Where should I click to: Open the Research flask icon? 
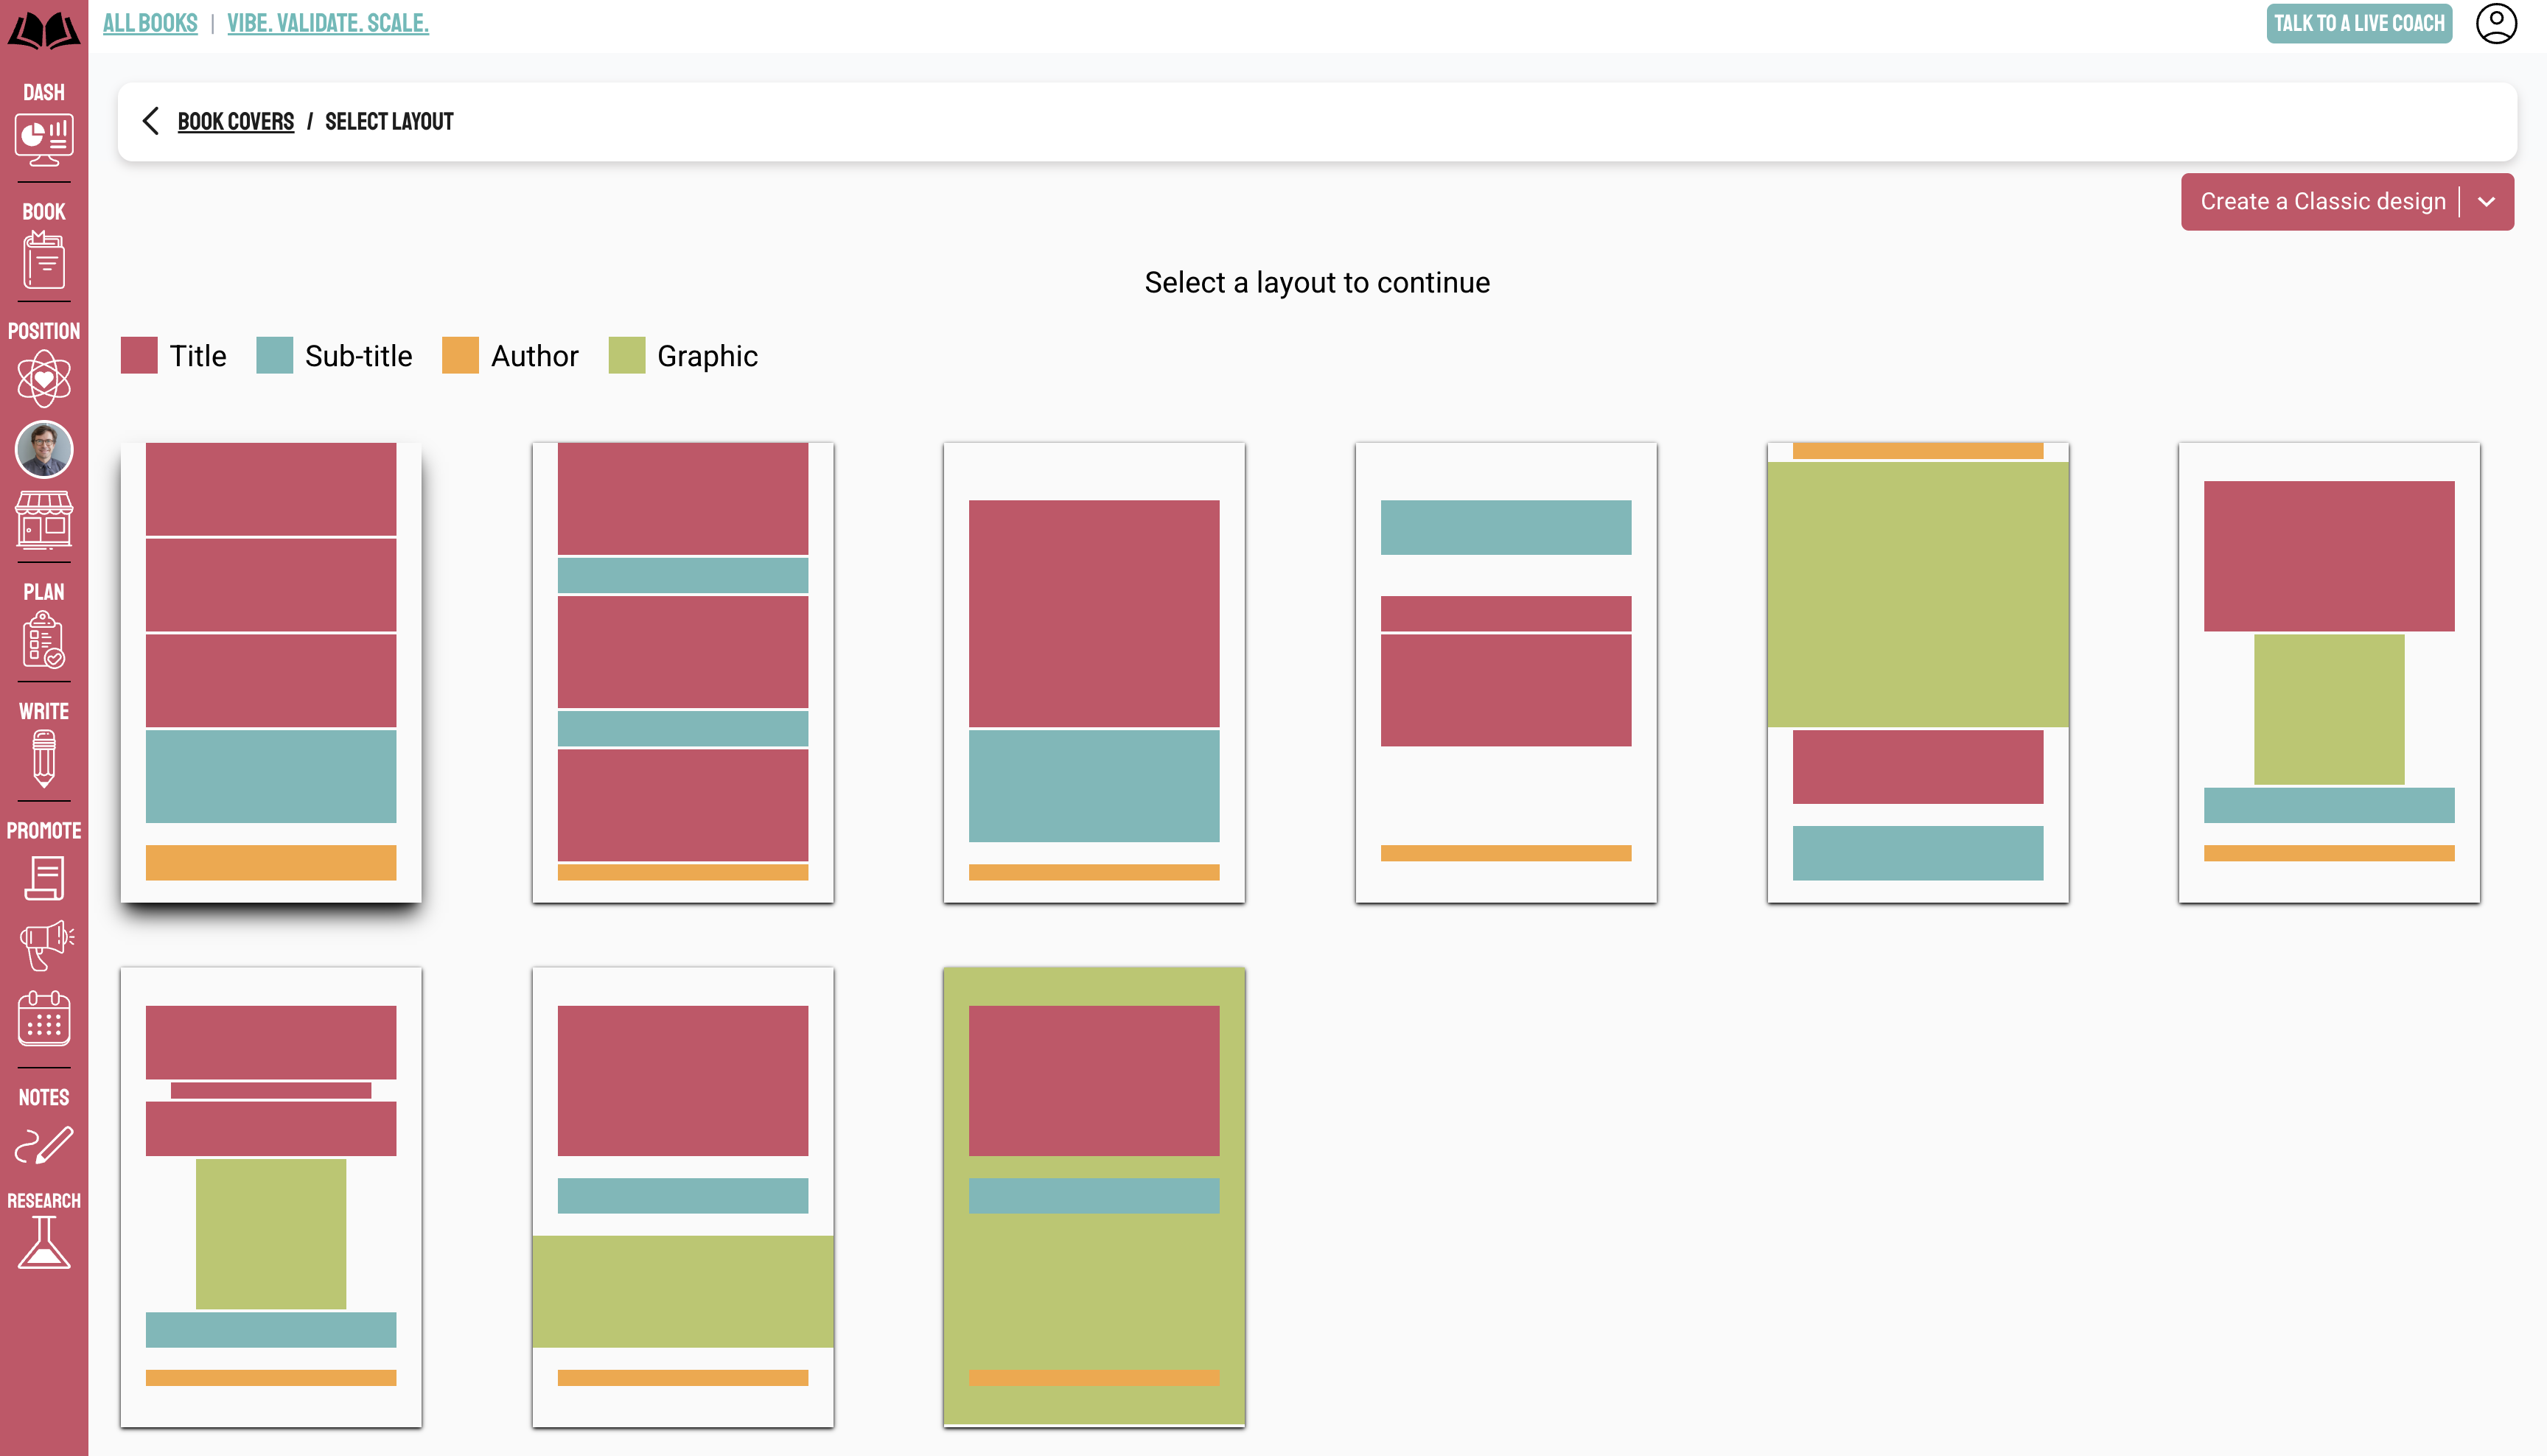44,1243
